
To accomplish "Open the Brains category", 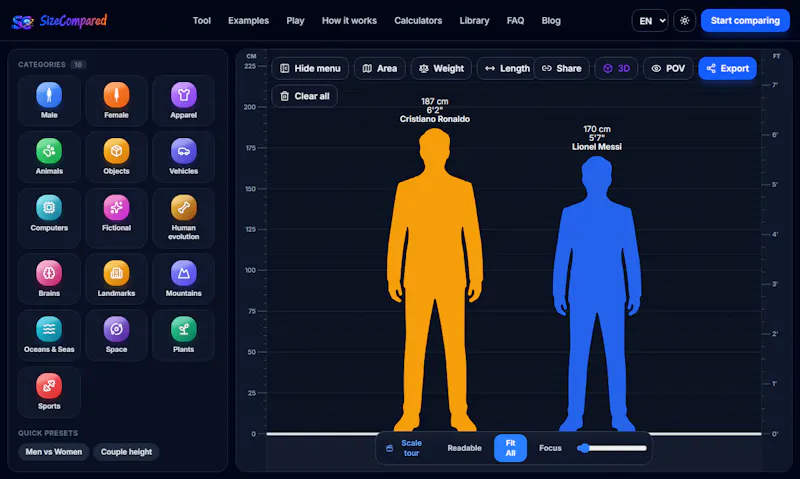I will point(49,279).
